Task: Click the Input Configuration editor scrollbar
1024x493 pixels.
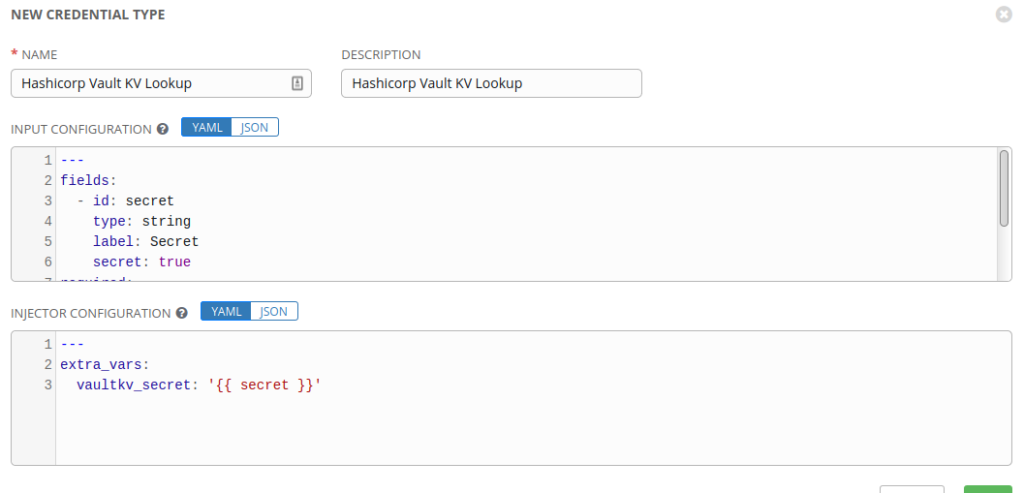Action: coord(1003,188)
